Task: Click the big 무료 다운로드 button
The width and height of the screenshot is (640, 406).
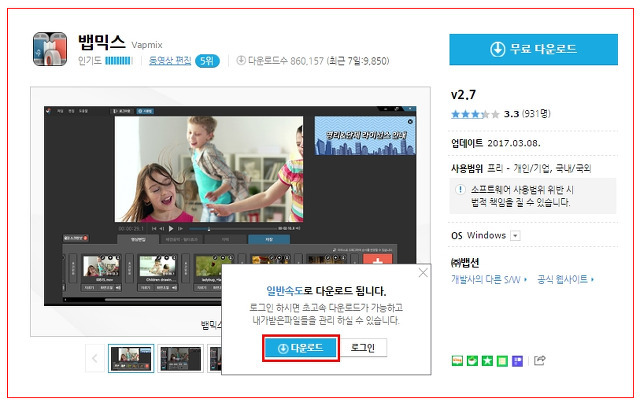Action: [x=533, y=49]
